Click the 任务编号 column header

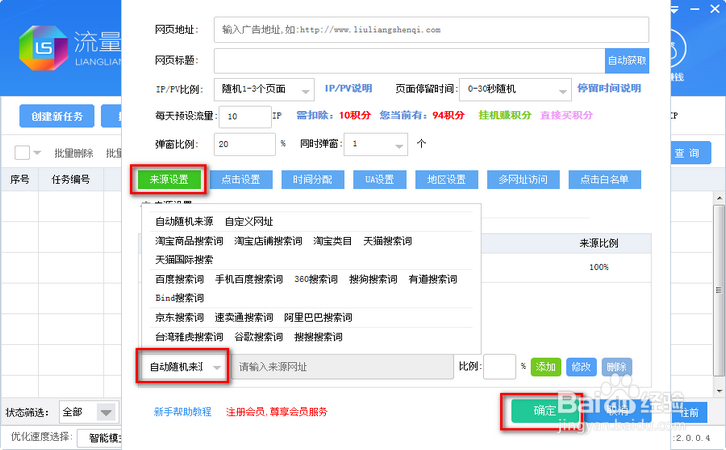(71, 180)
